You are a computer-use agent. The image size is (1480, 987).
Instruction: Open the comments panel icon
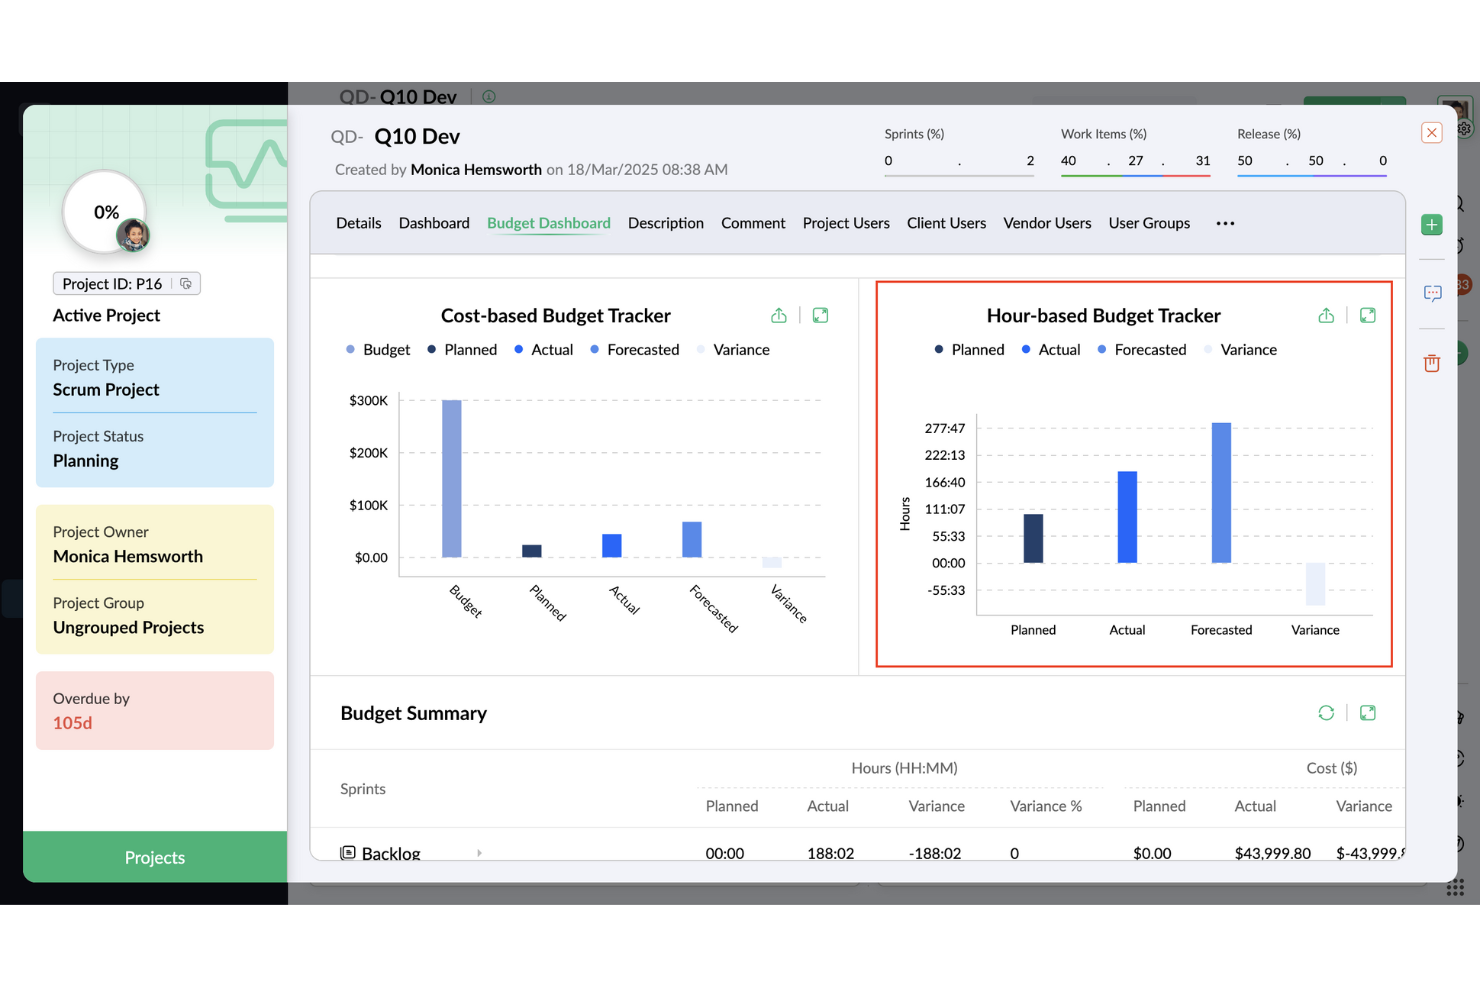click(1431, 292)
